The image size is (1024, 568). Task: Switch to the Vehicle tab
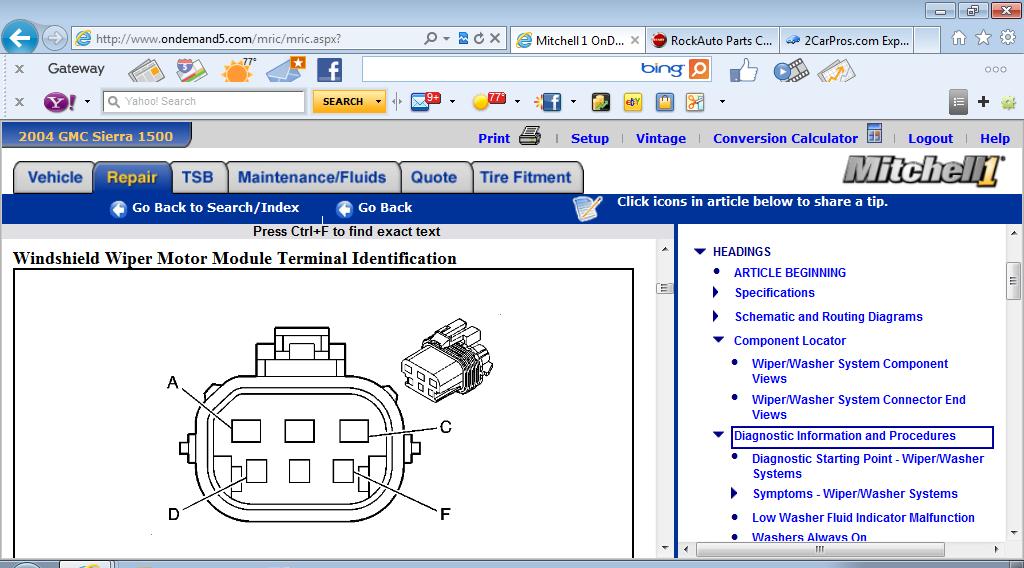click(55, 178)
